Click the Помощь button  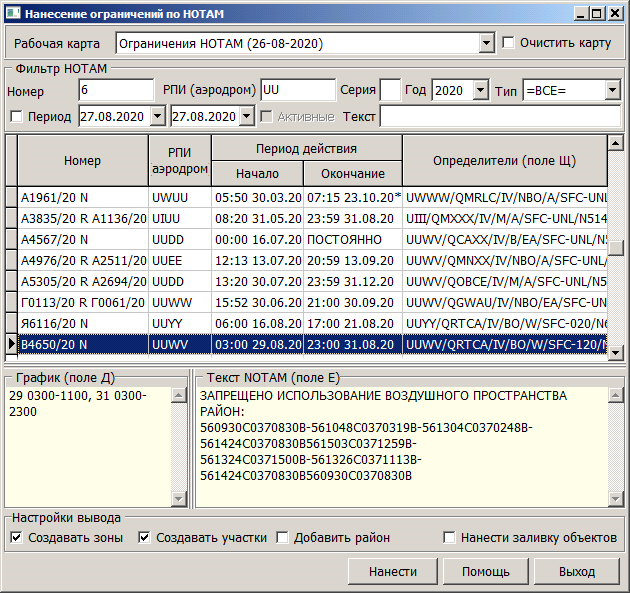click(485, 572)
